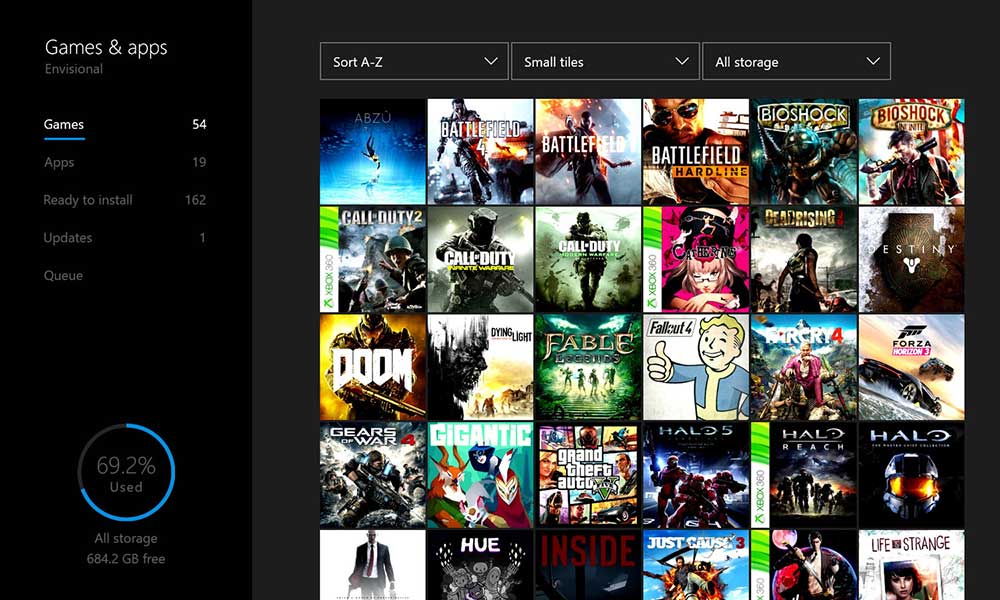Click the Envisional profile name

click(x=73, y=69)
